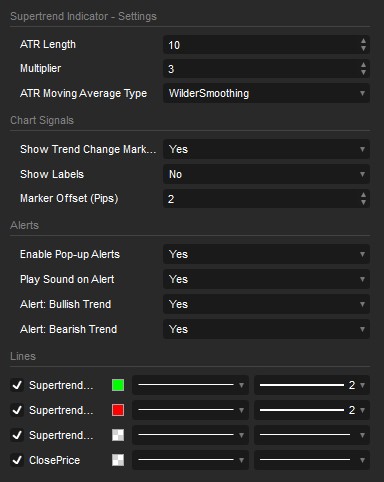Click the 'Enable Pop-up Alerts' label
This screenshot has height=482, width=384.
pyautogui.click(x=70, y=255)
